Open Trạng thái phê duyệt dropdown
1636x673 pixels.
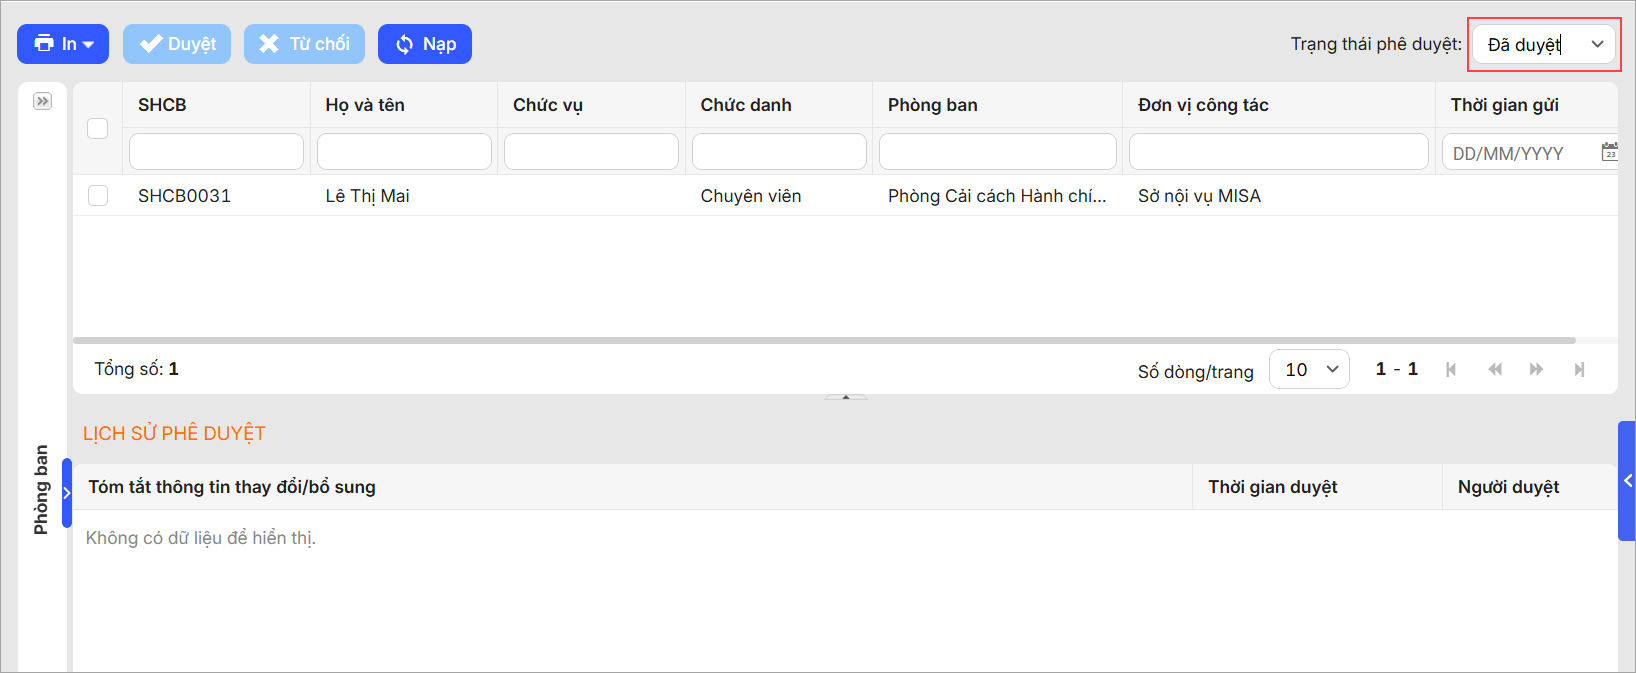pos(1544,44)
